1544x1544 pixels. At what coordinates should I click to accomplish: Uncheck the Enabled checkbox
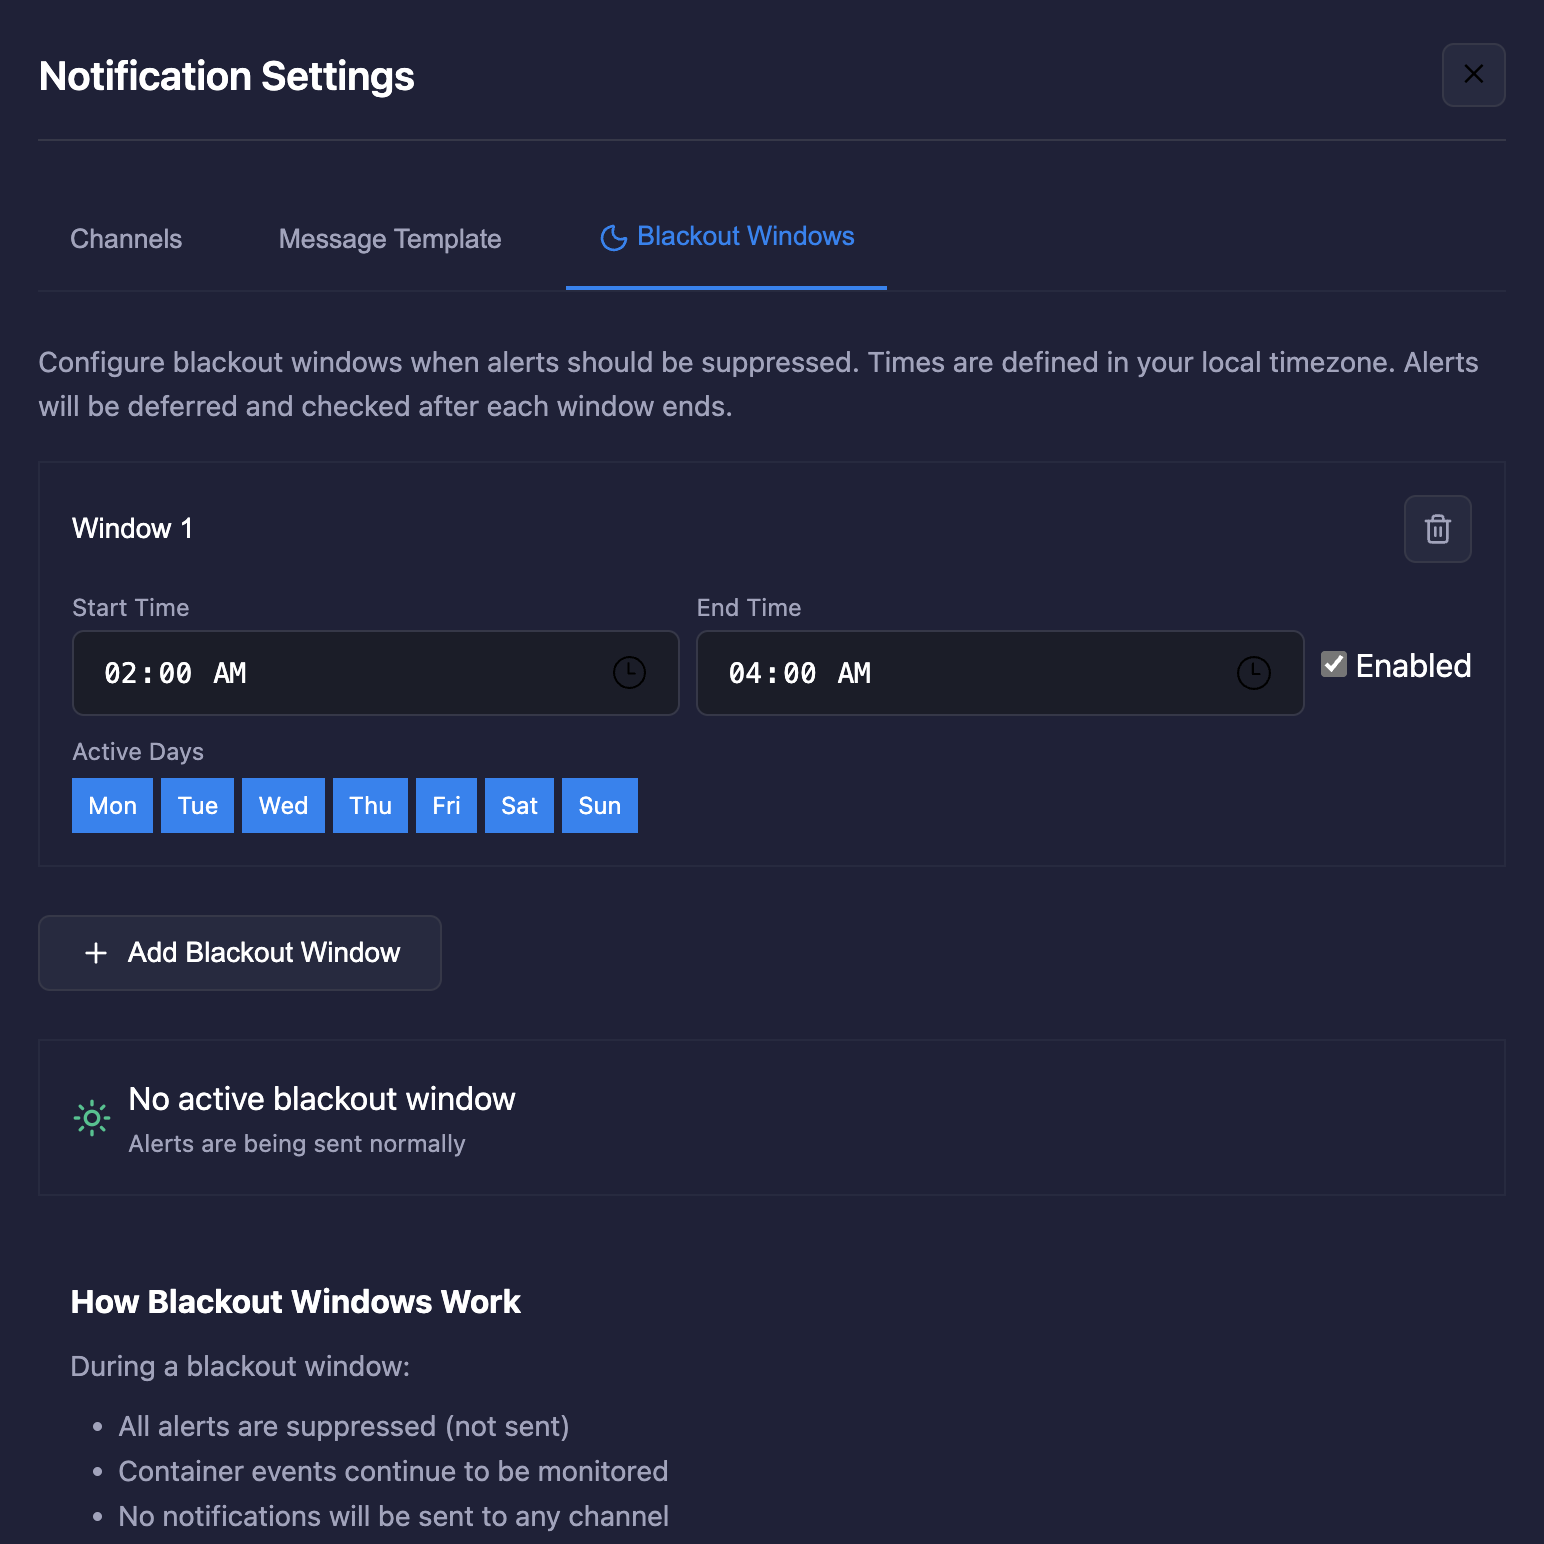click(x=1334, y=665)
